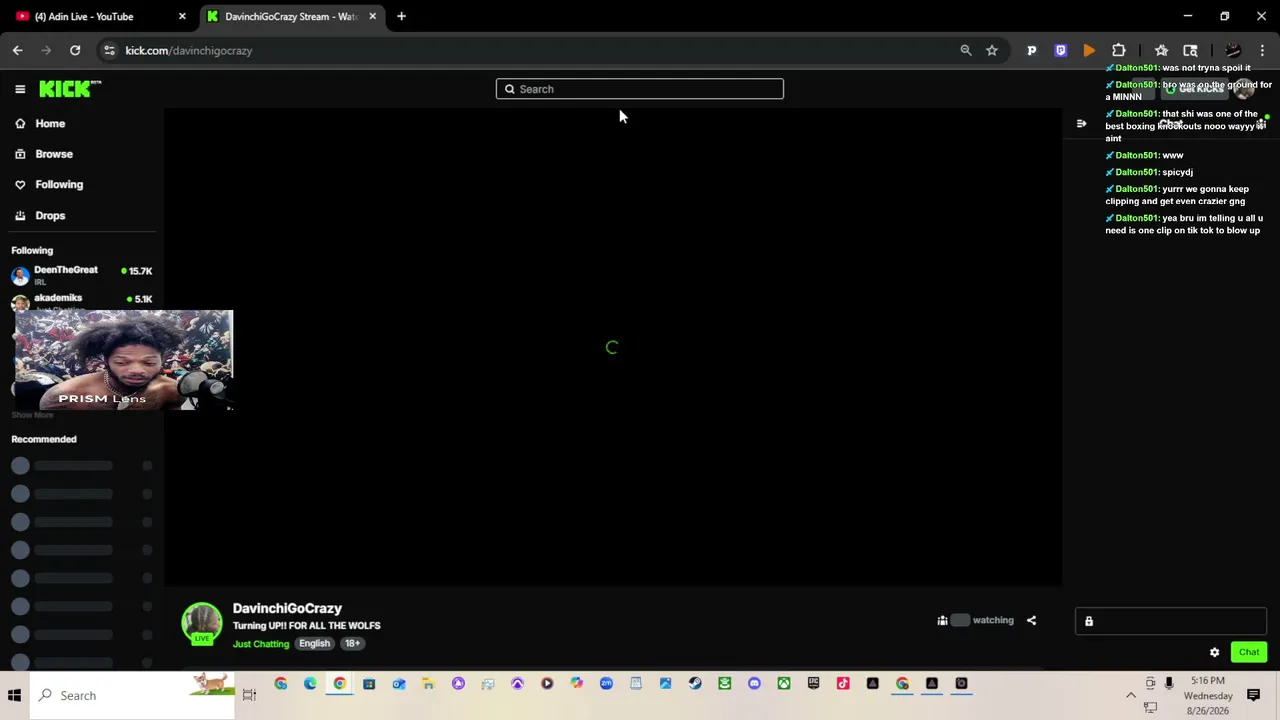Open chat settings gear icon
The image size is (1280, 720).
(1215, 652)
